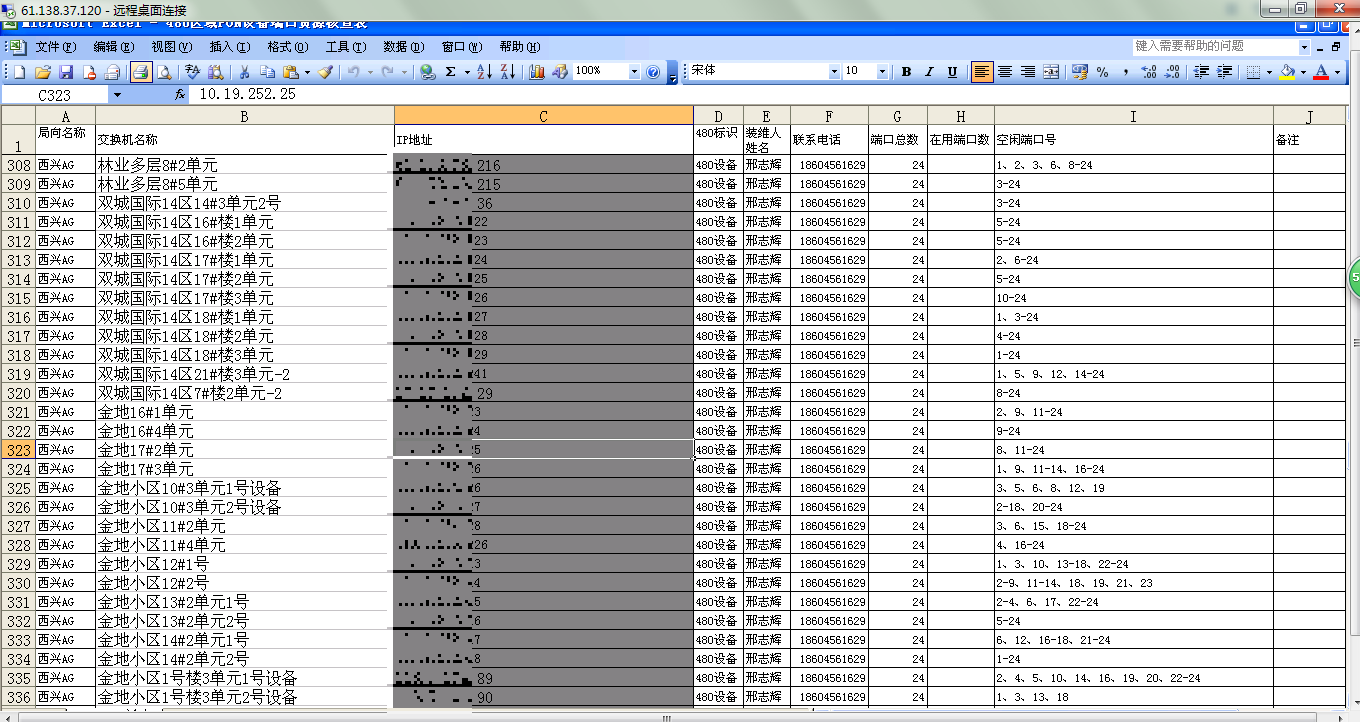Click the Paste clipboard icon
Screen dimensions: 1360x722
(290, 72)
